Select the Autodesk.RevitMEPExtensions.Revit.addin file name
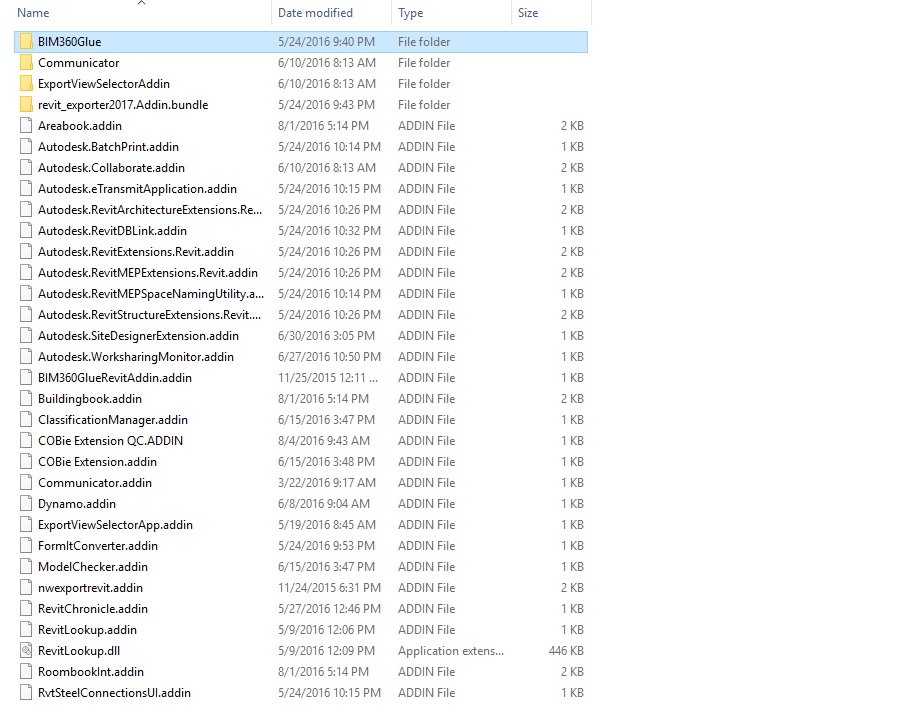This screenshot has height=717, width=918. 148,273
